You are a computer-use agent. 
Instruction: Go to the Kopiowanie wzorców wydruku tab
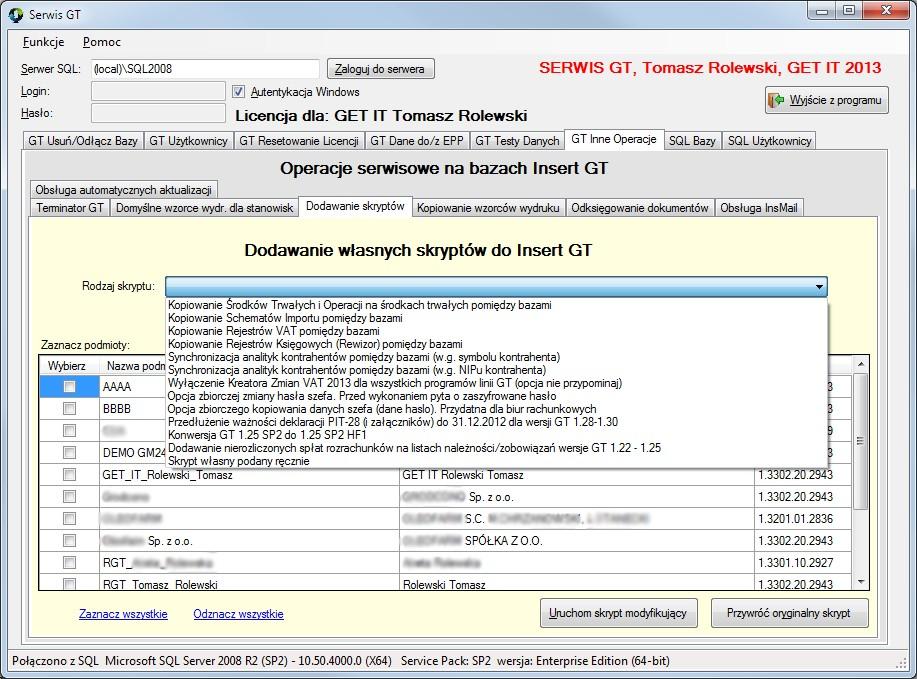488,208
